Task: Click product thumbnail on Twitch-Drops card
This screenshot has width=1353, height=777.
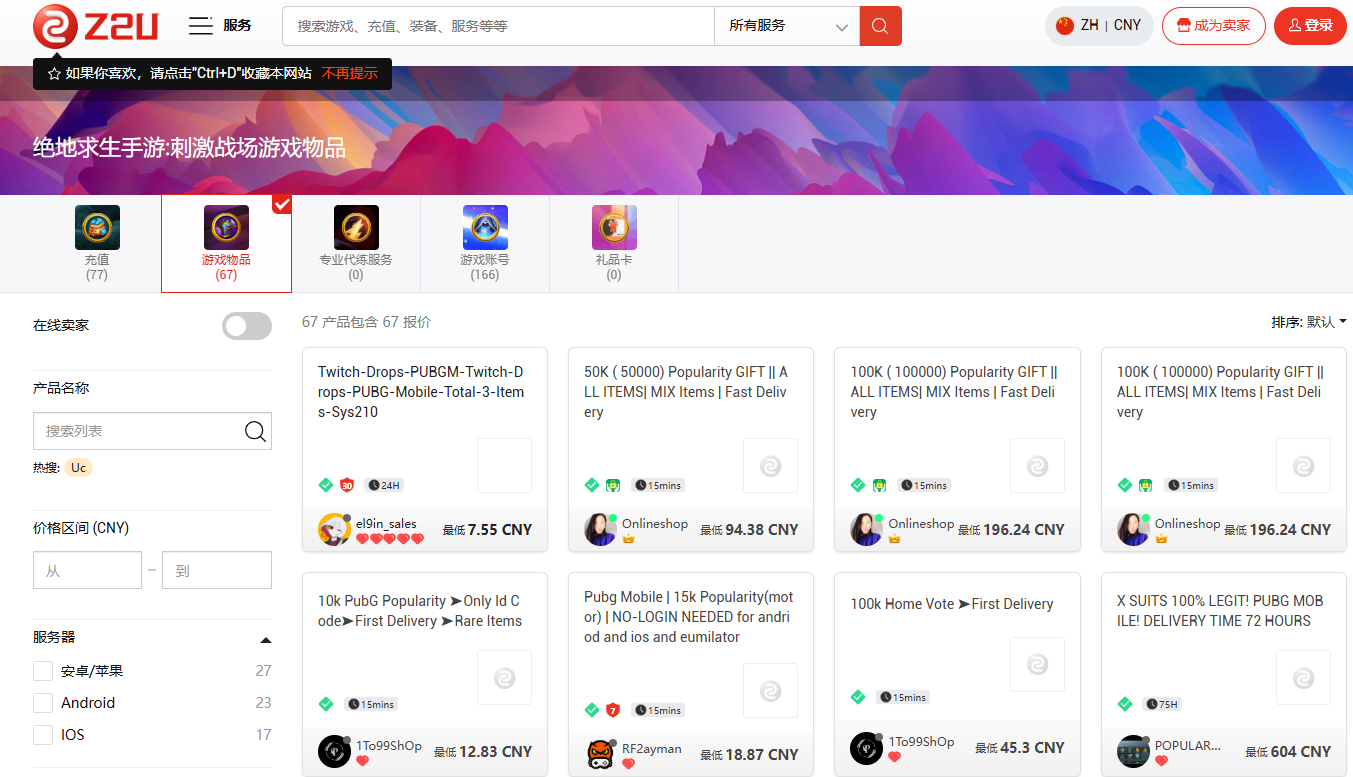Action: click(x=504, y=465)
